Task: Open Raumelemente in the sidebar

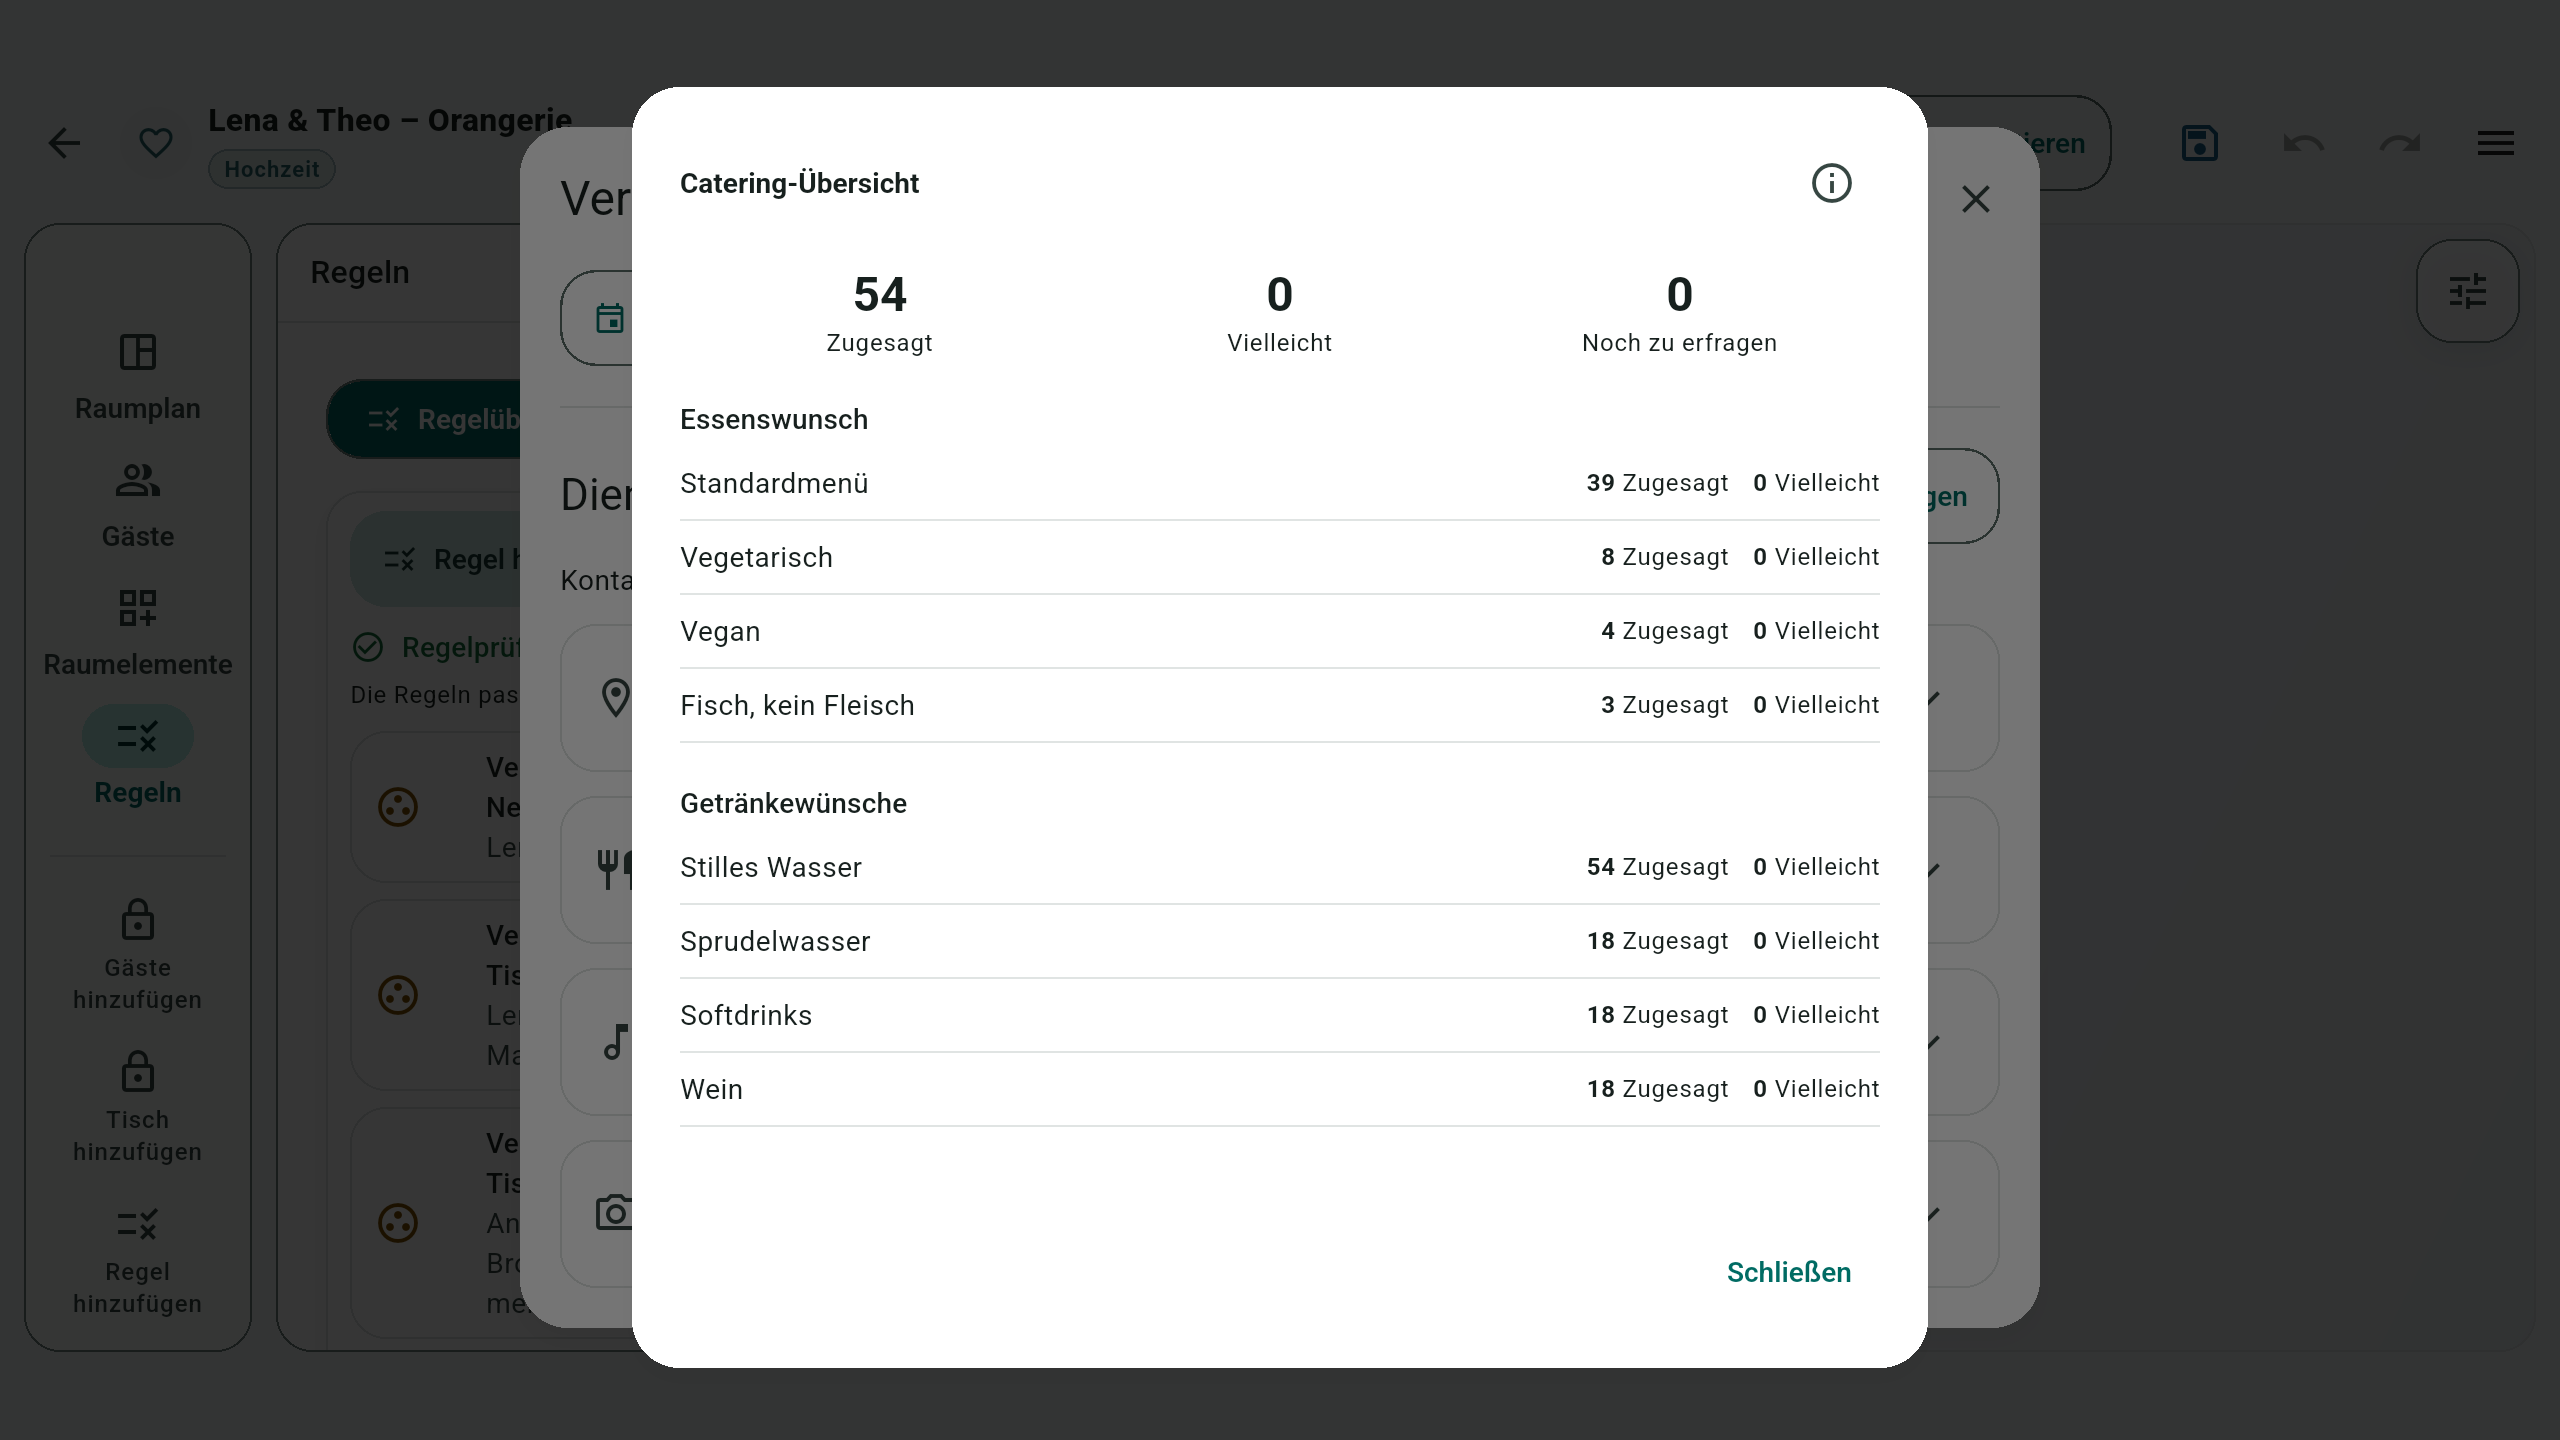Action: click(138, 634)
